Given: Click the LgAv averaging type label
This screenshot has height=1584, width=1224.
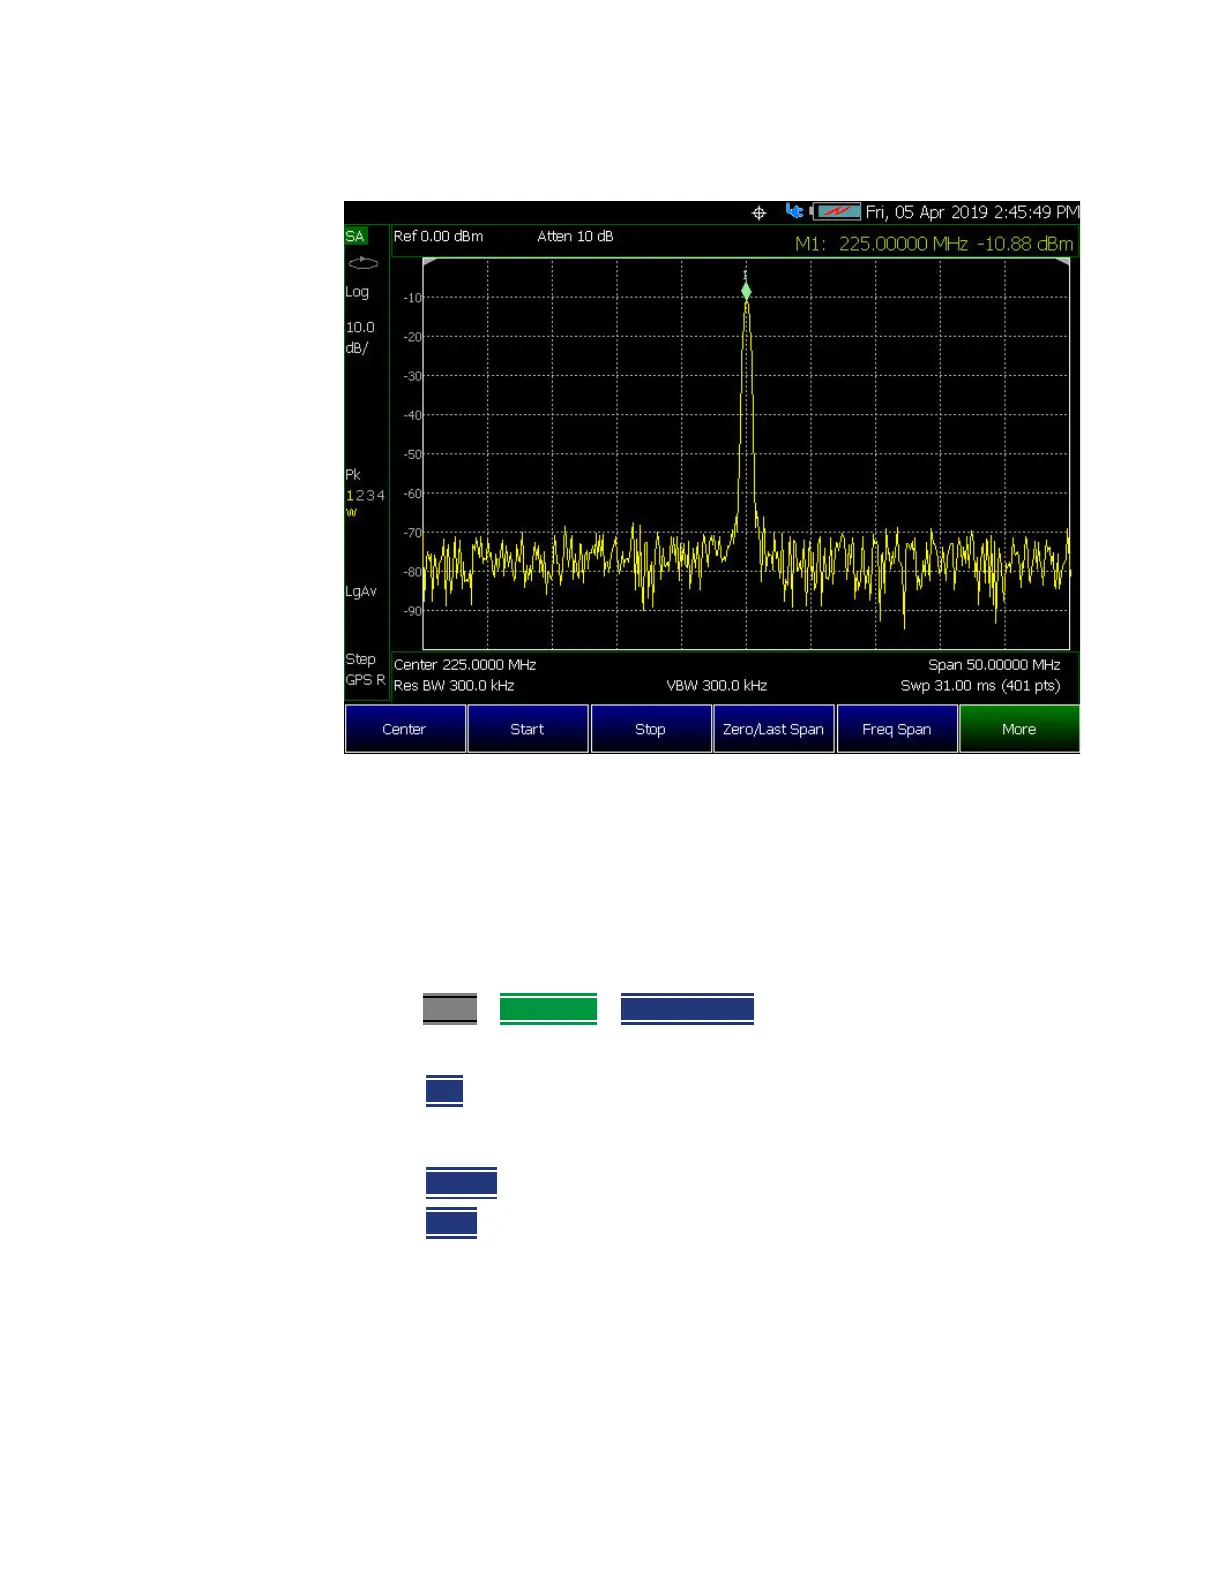Looking at the screenshot, I should click(361, 591).
